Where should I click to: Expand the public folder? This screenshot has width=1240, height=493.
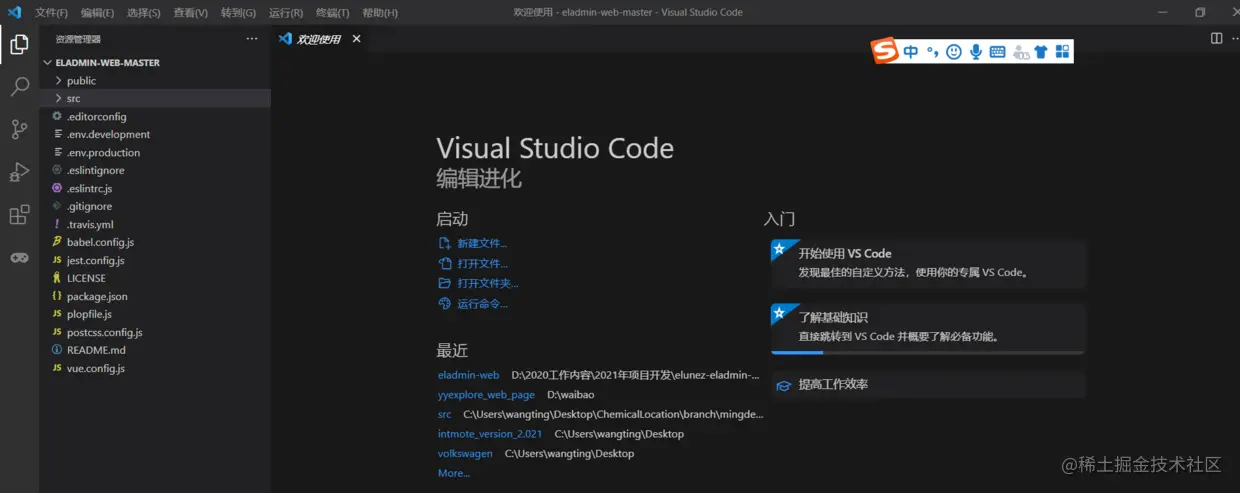click(x=155, y=81)
